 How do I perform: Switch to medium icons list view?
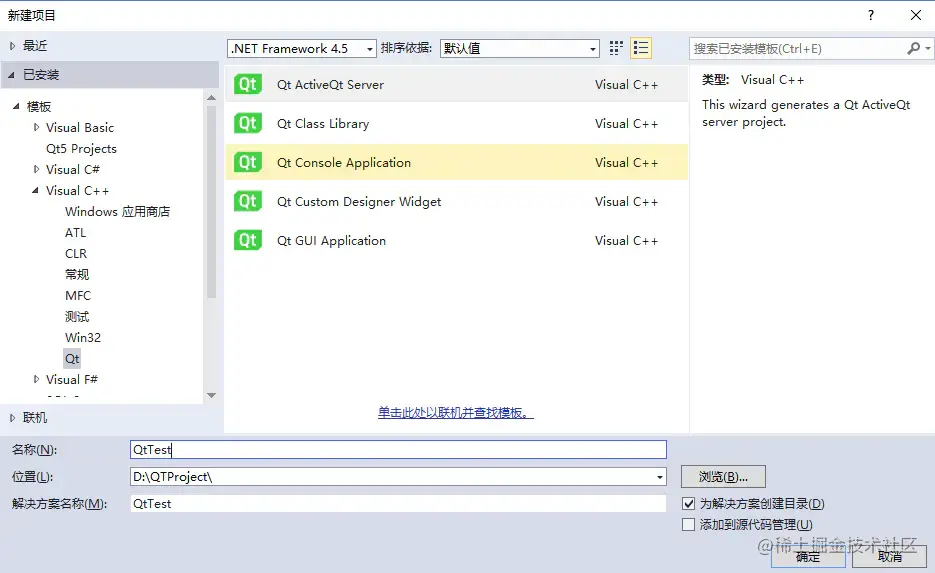point(641,48)
